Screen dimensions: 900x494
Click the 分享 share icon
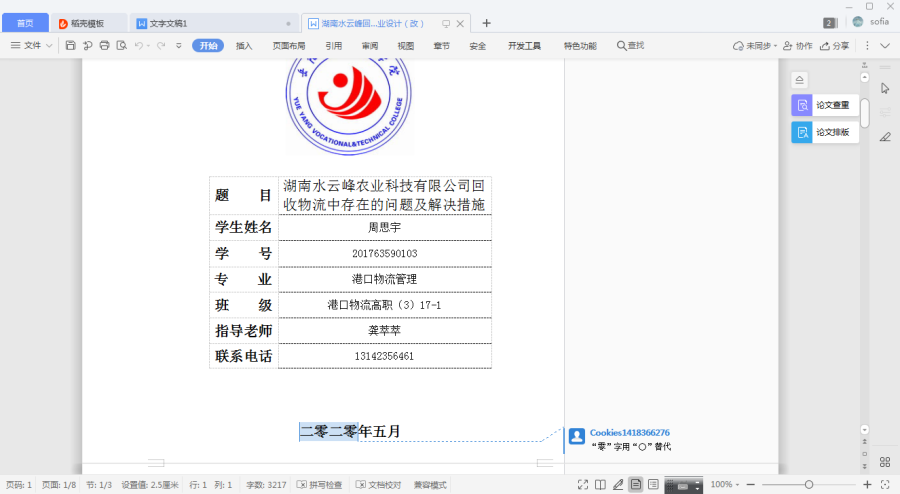[x=835, y=45]
